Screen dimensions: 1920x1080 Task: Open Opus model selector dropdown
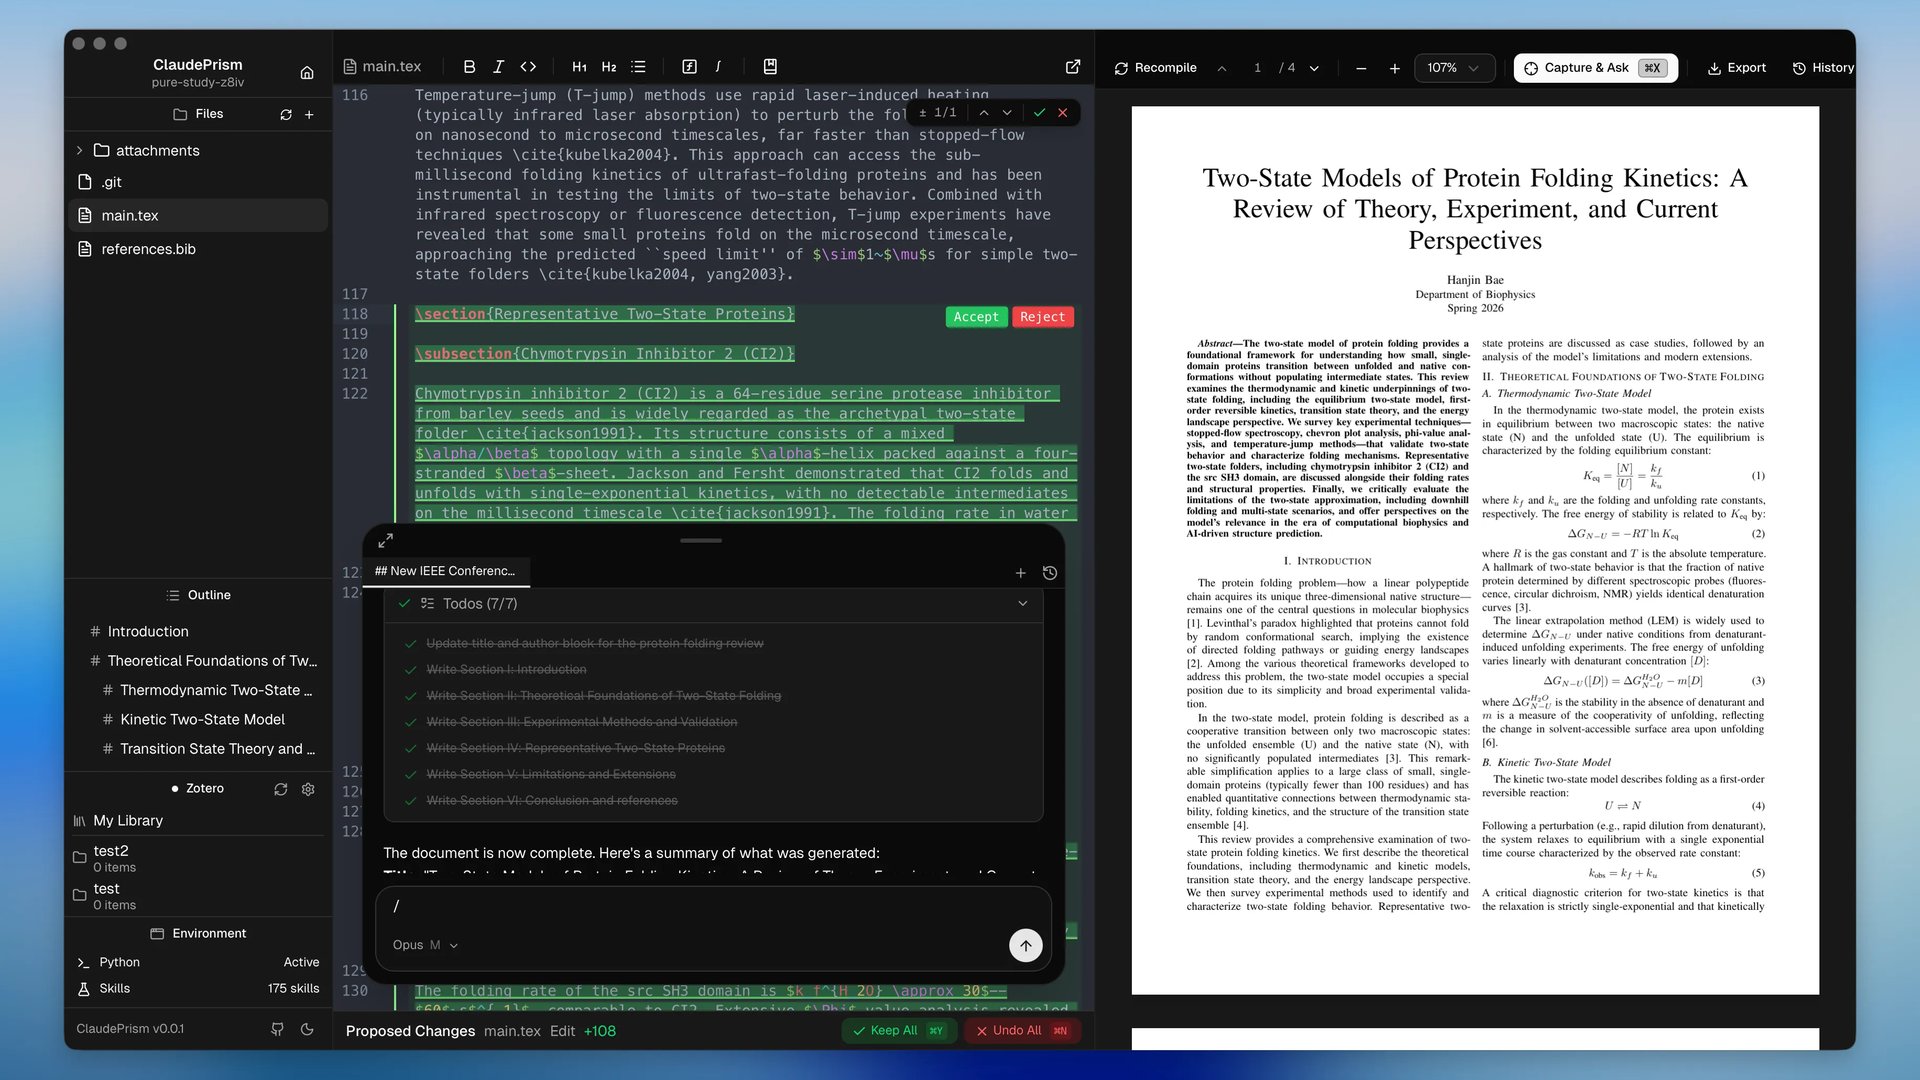pos(425,945)
